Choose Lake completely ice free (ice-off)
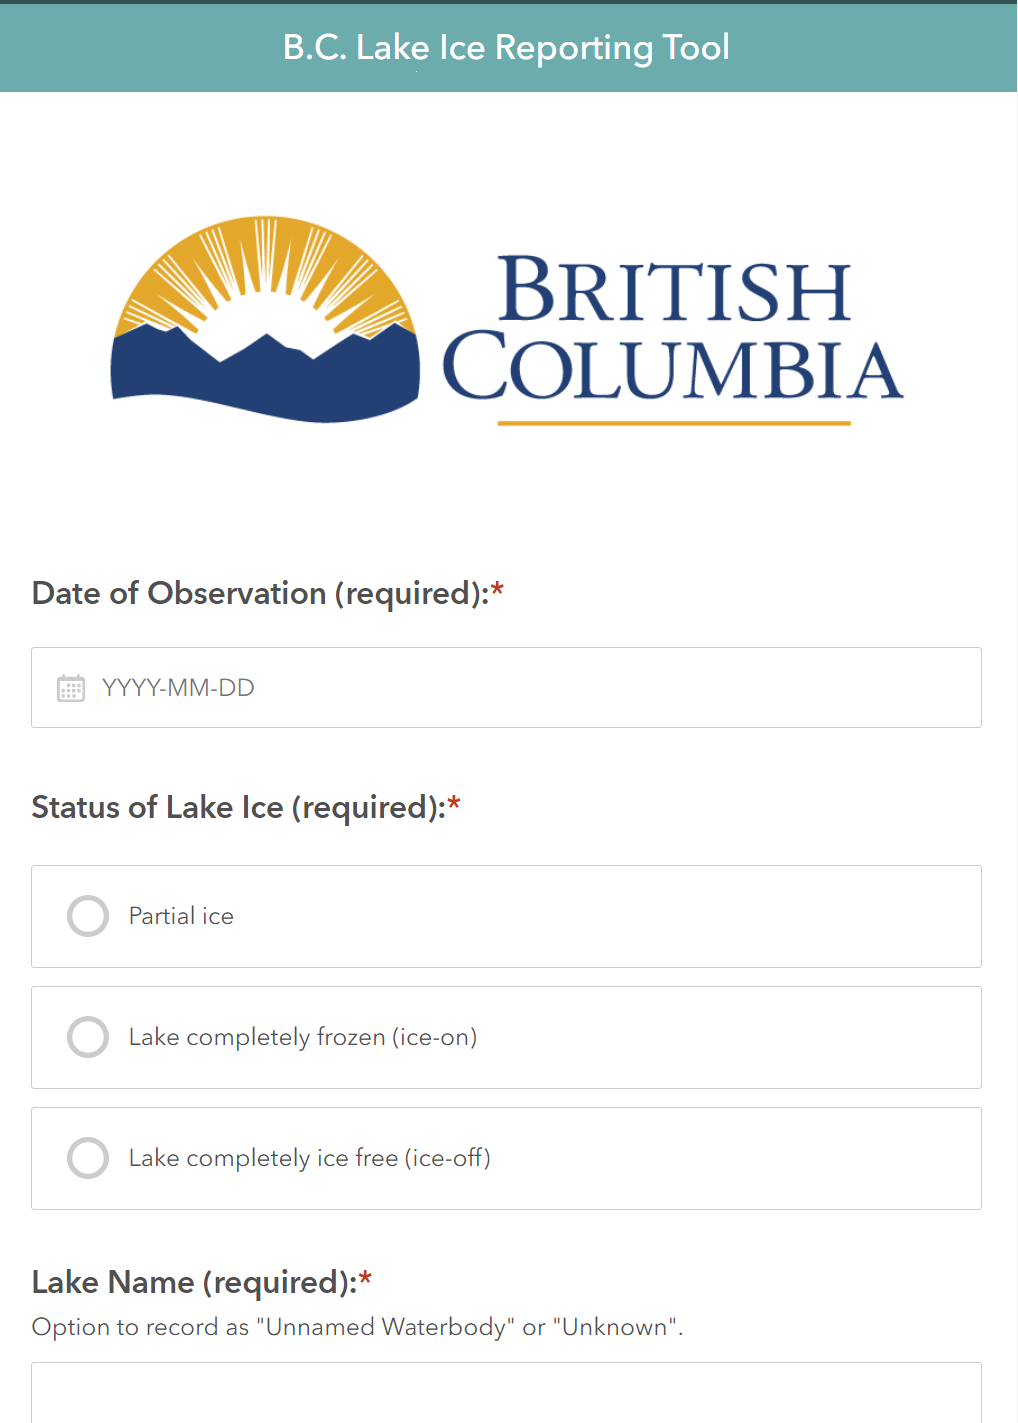This screenshot has height=1423, width=1018. coord(88,1158)
